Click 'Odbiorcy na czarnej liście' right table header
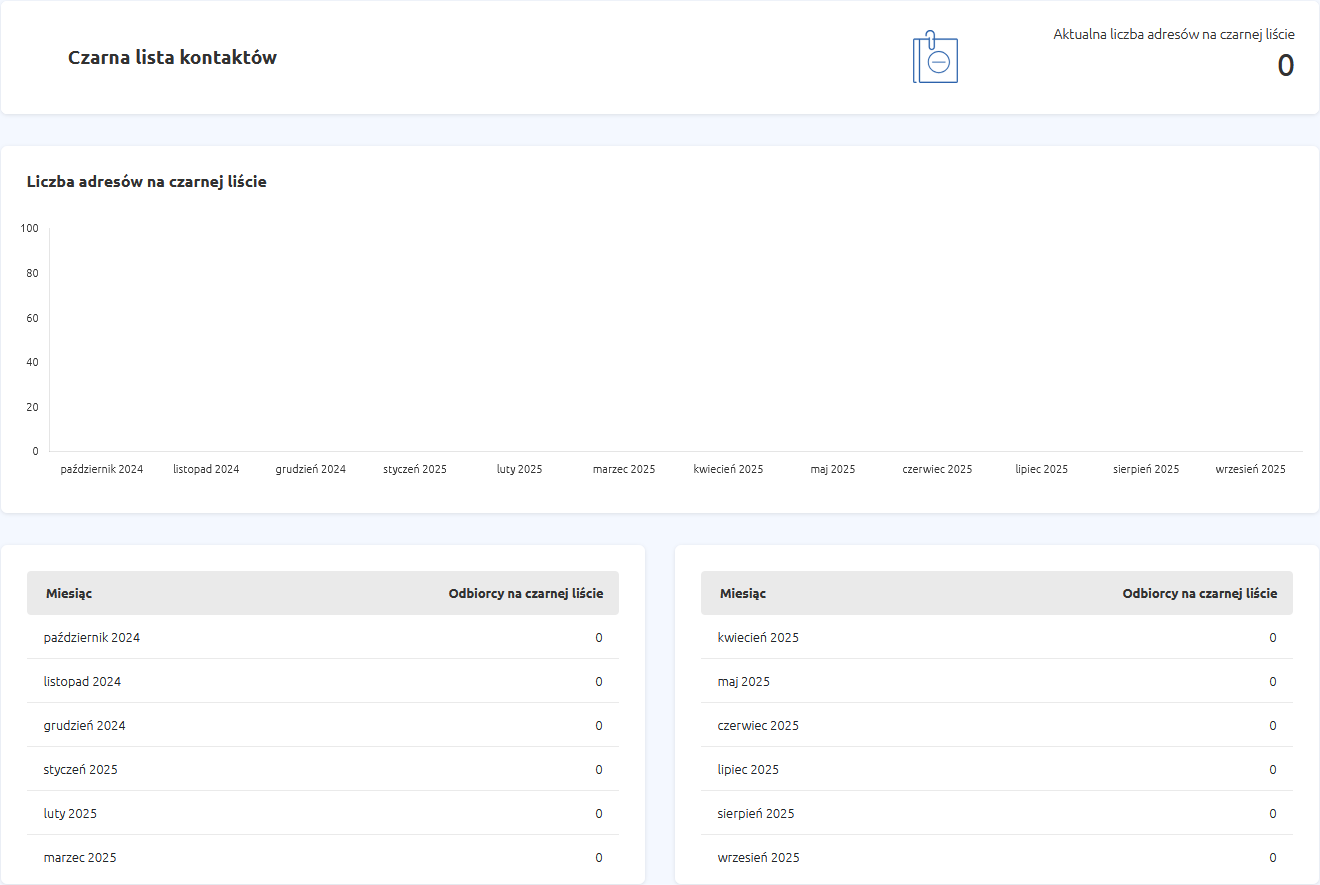The image size is (1320, 885). [x=1199, y=594]
